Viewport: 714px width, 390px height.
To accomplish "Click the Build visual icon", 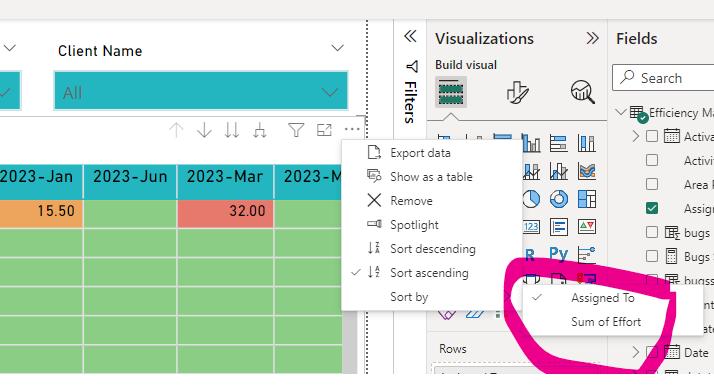I will tap(451, 92).
